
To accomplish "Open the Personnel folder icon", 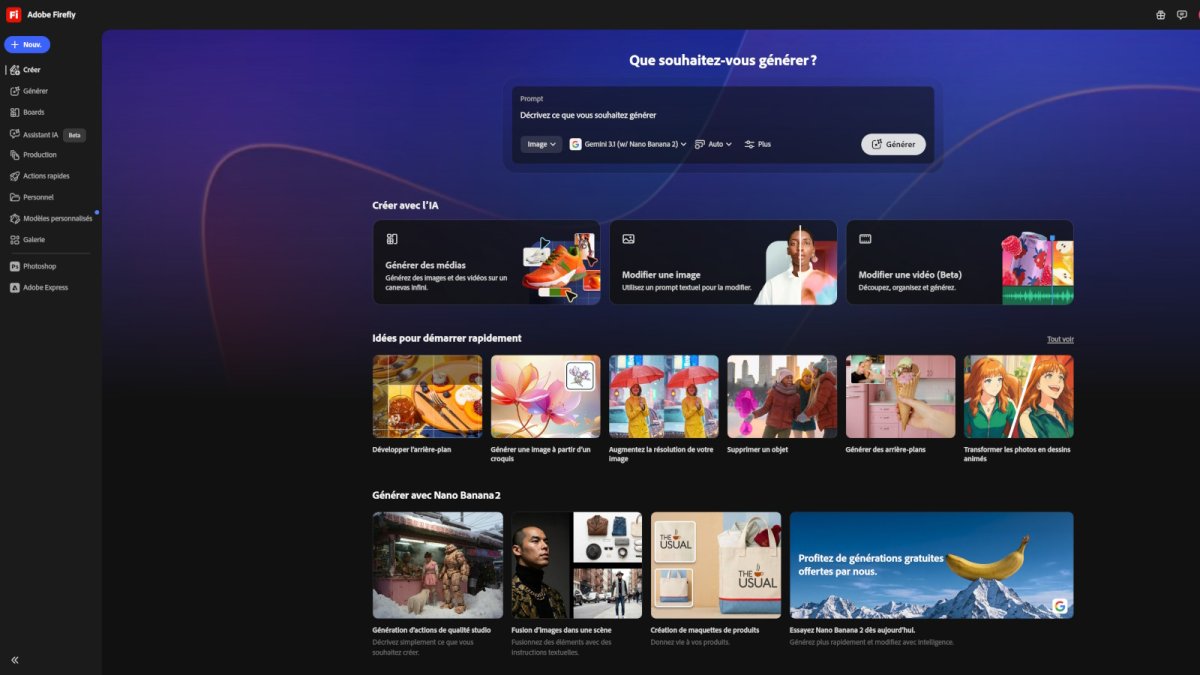I will (15, 197).
